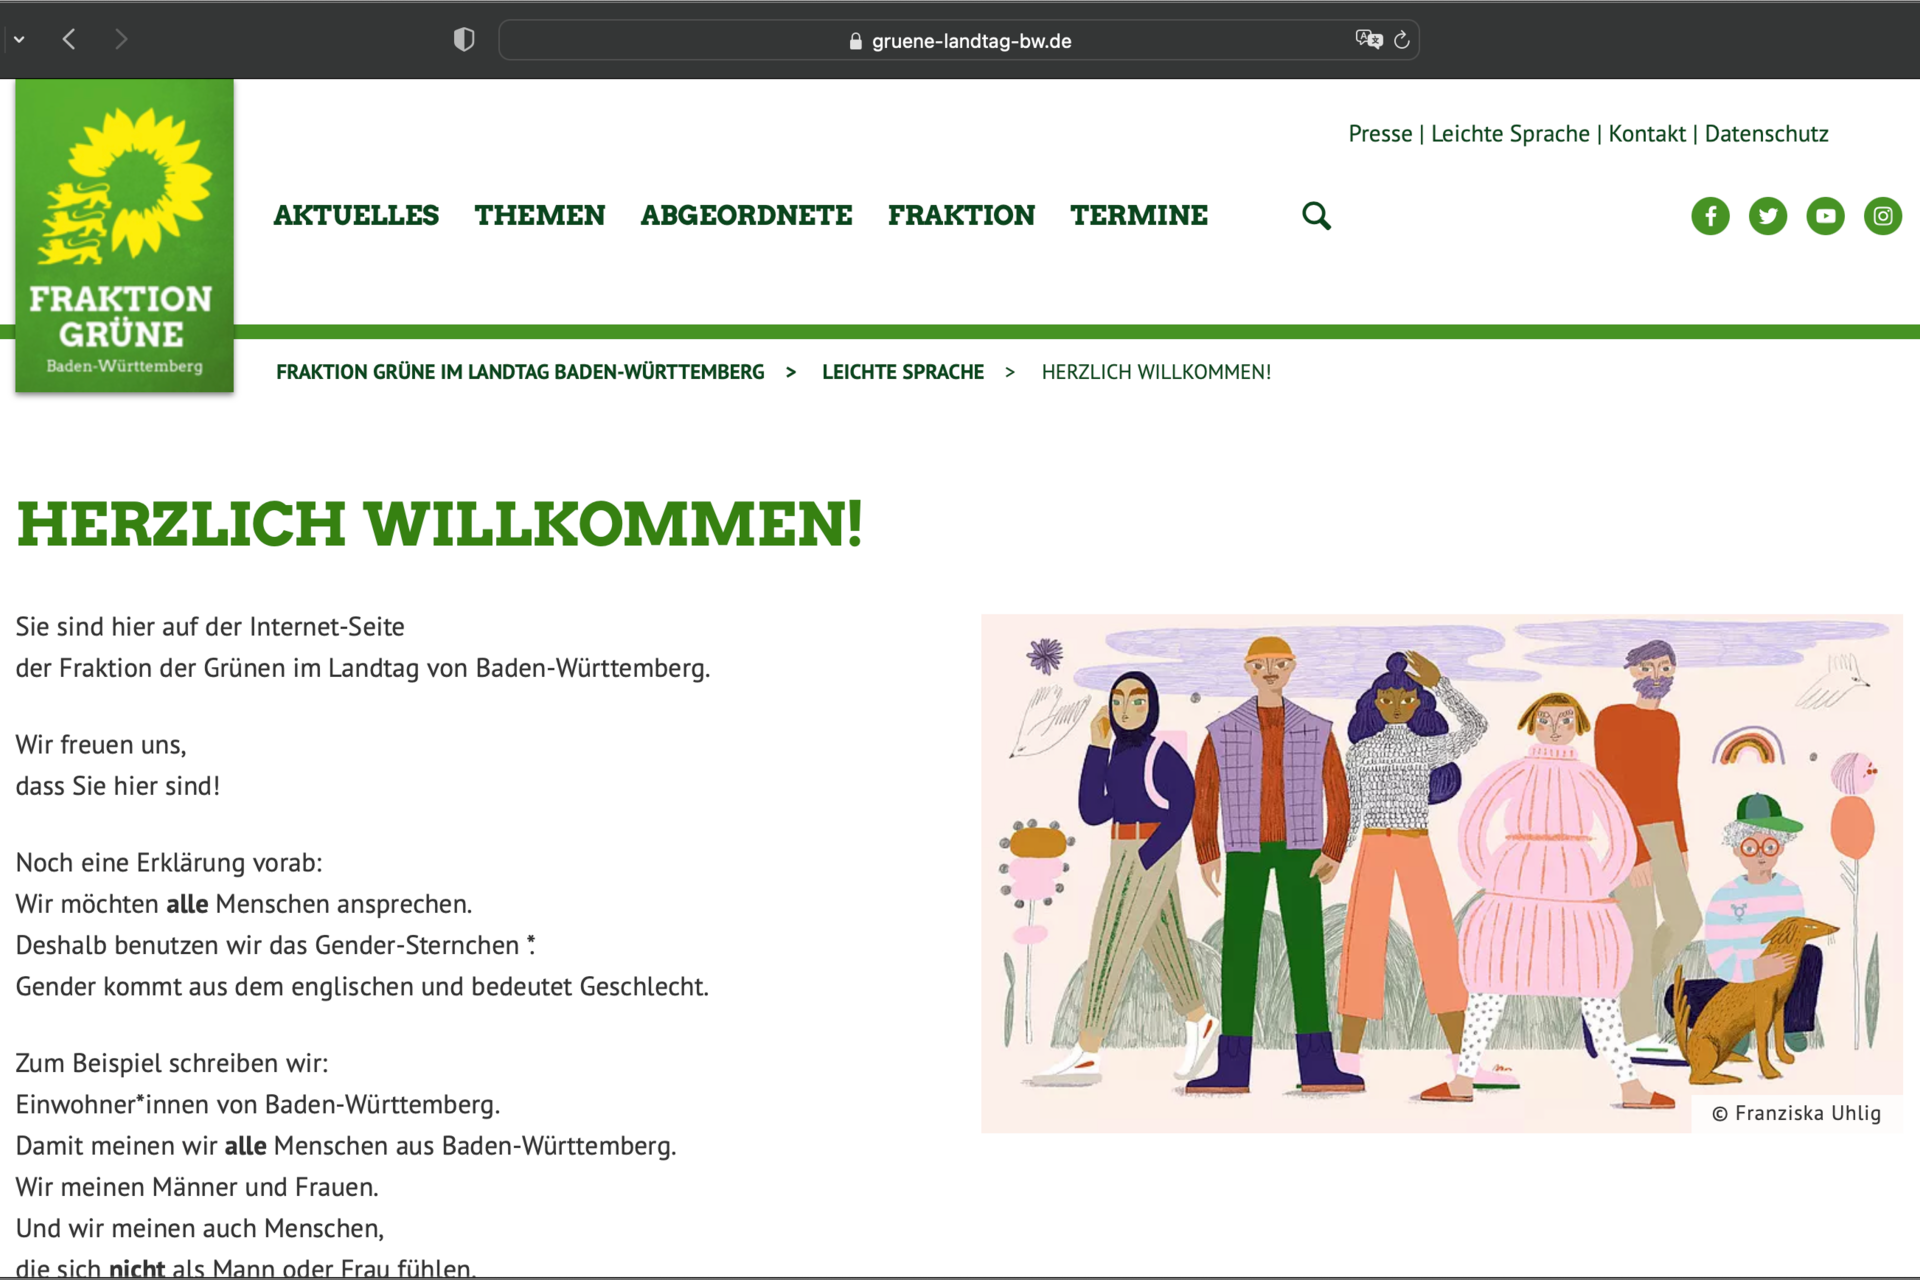This screenshot has height=1280, width=1920.
Task: Reload the page with refresh icon
Action: [1401, 40]
